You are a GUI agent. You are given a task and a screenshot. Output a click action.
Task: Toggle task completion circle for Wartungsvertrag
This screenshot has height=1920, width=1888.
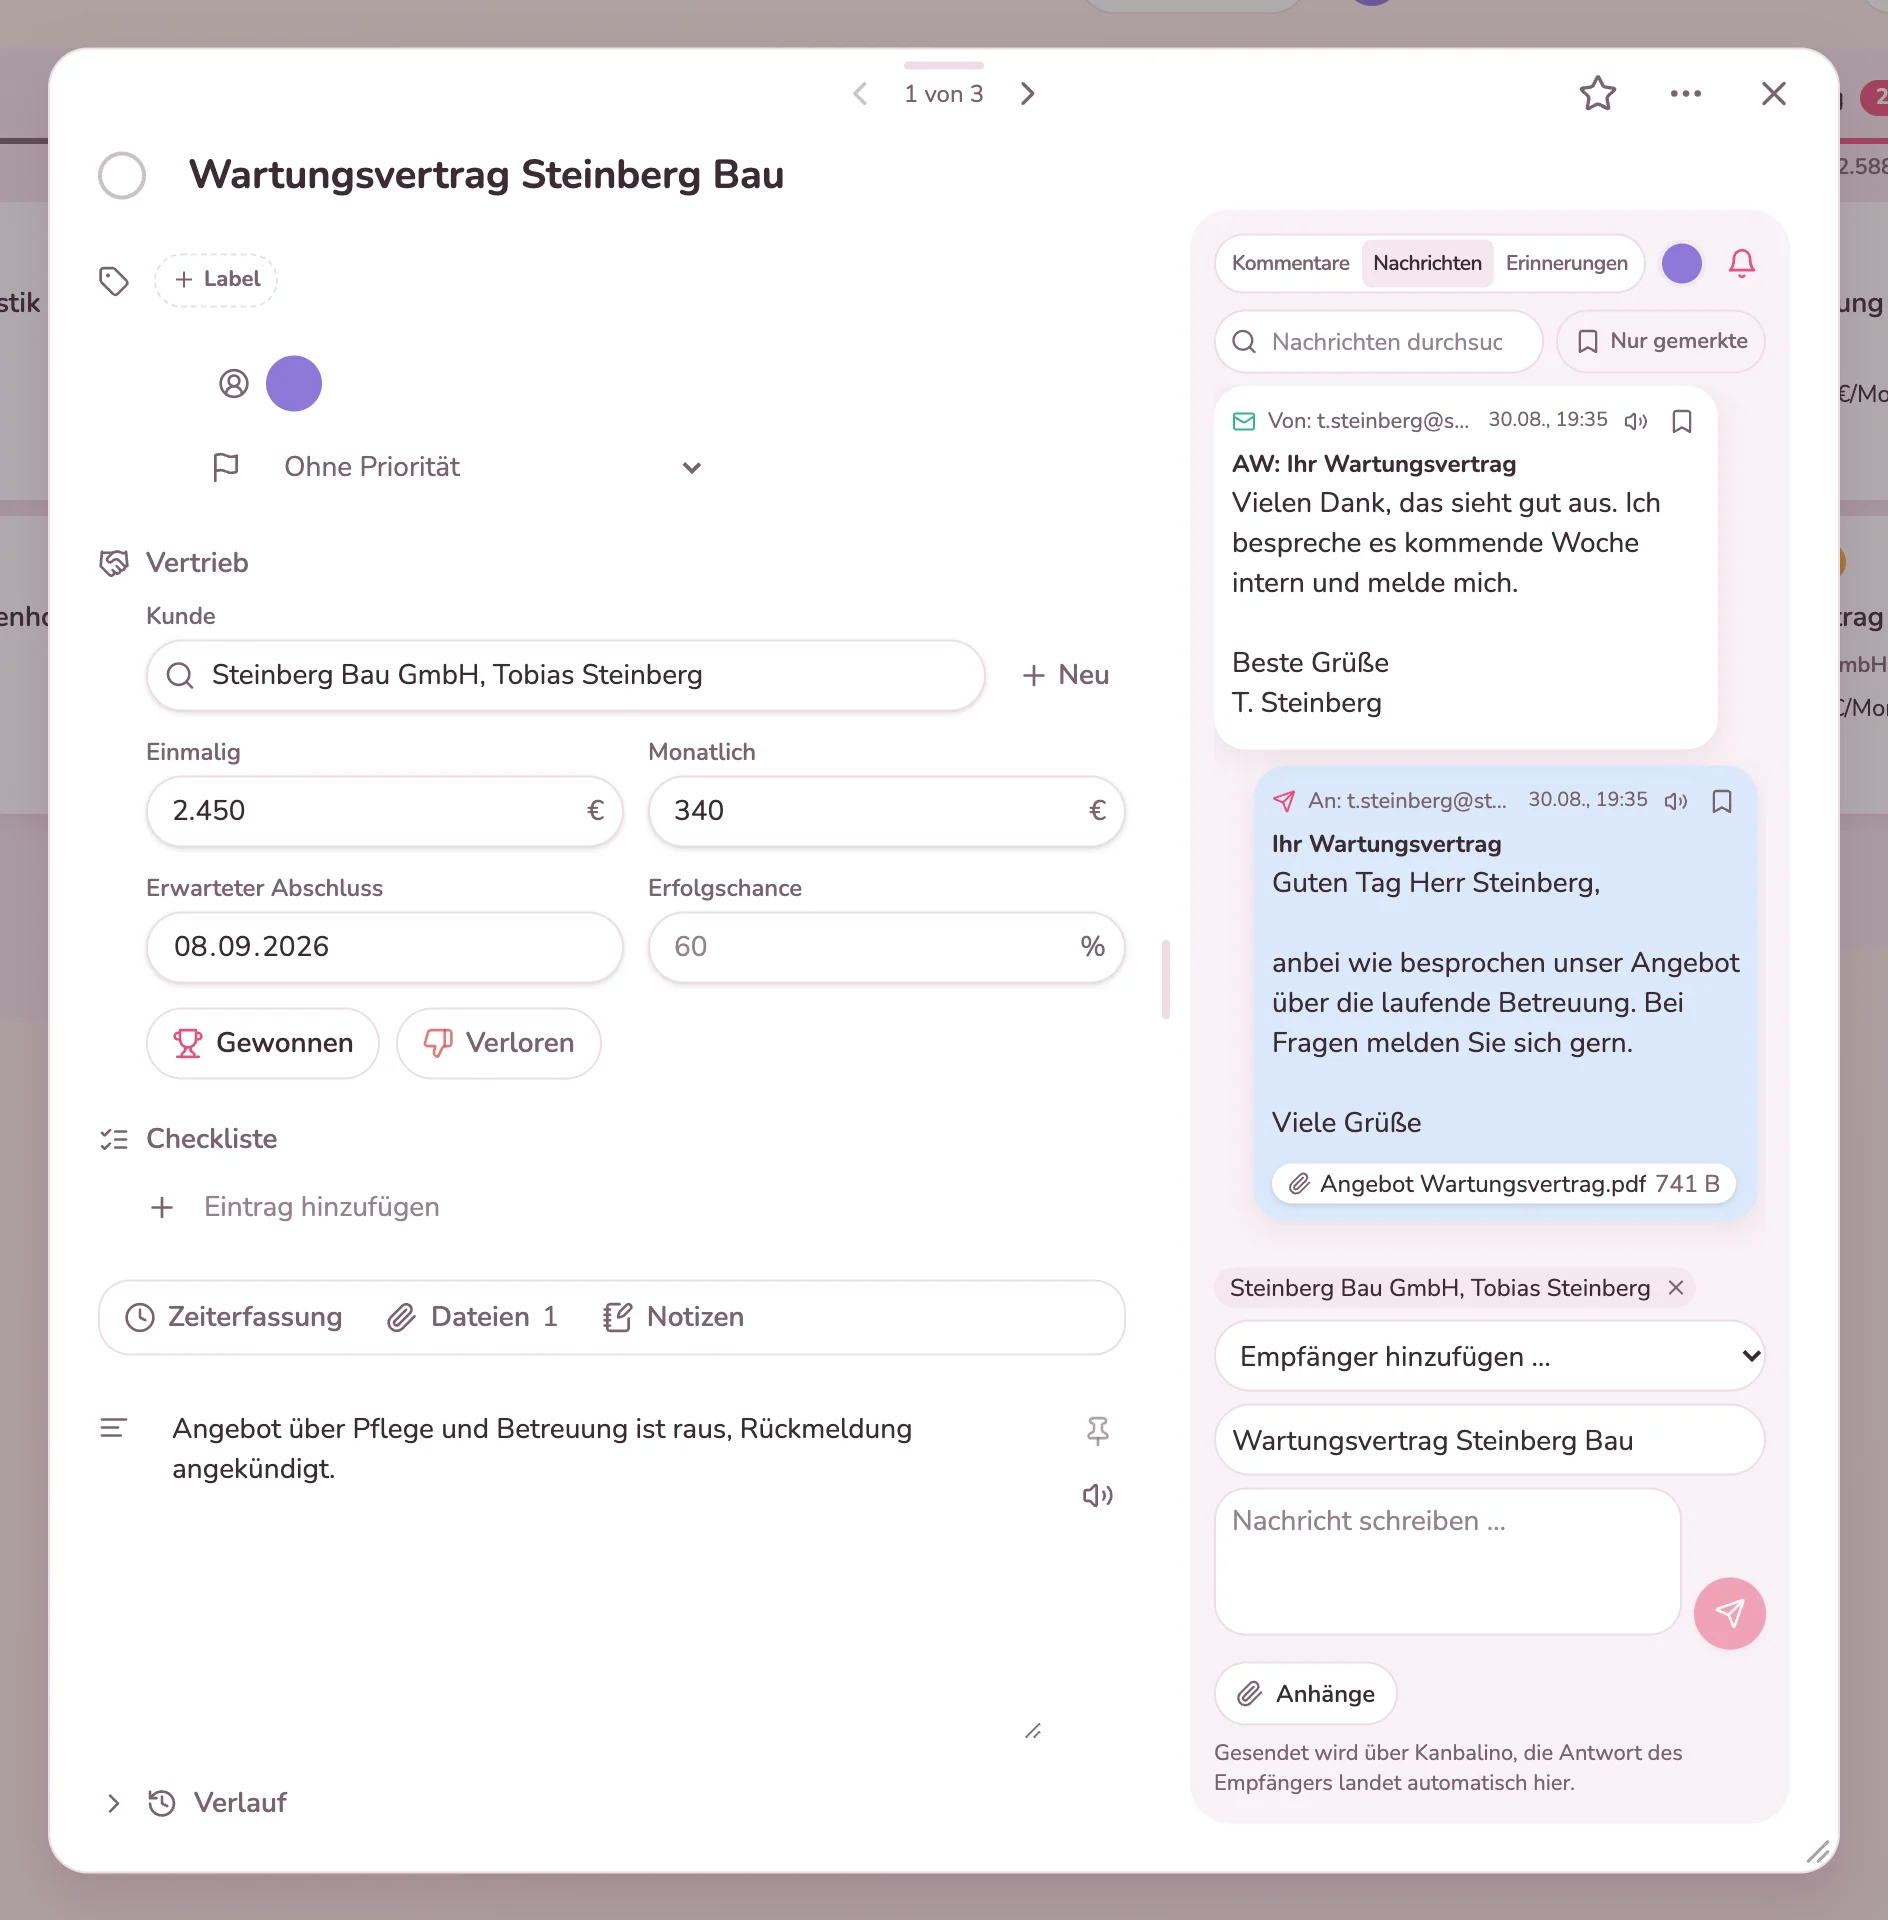coord(122,175)
